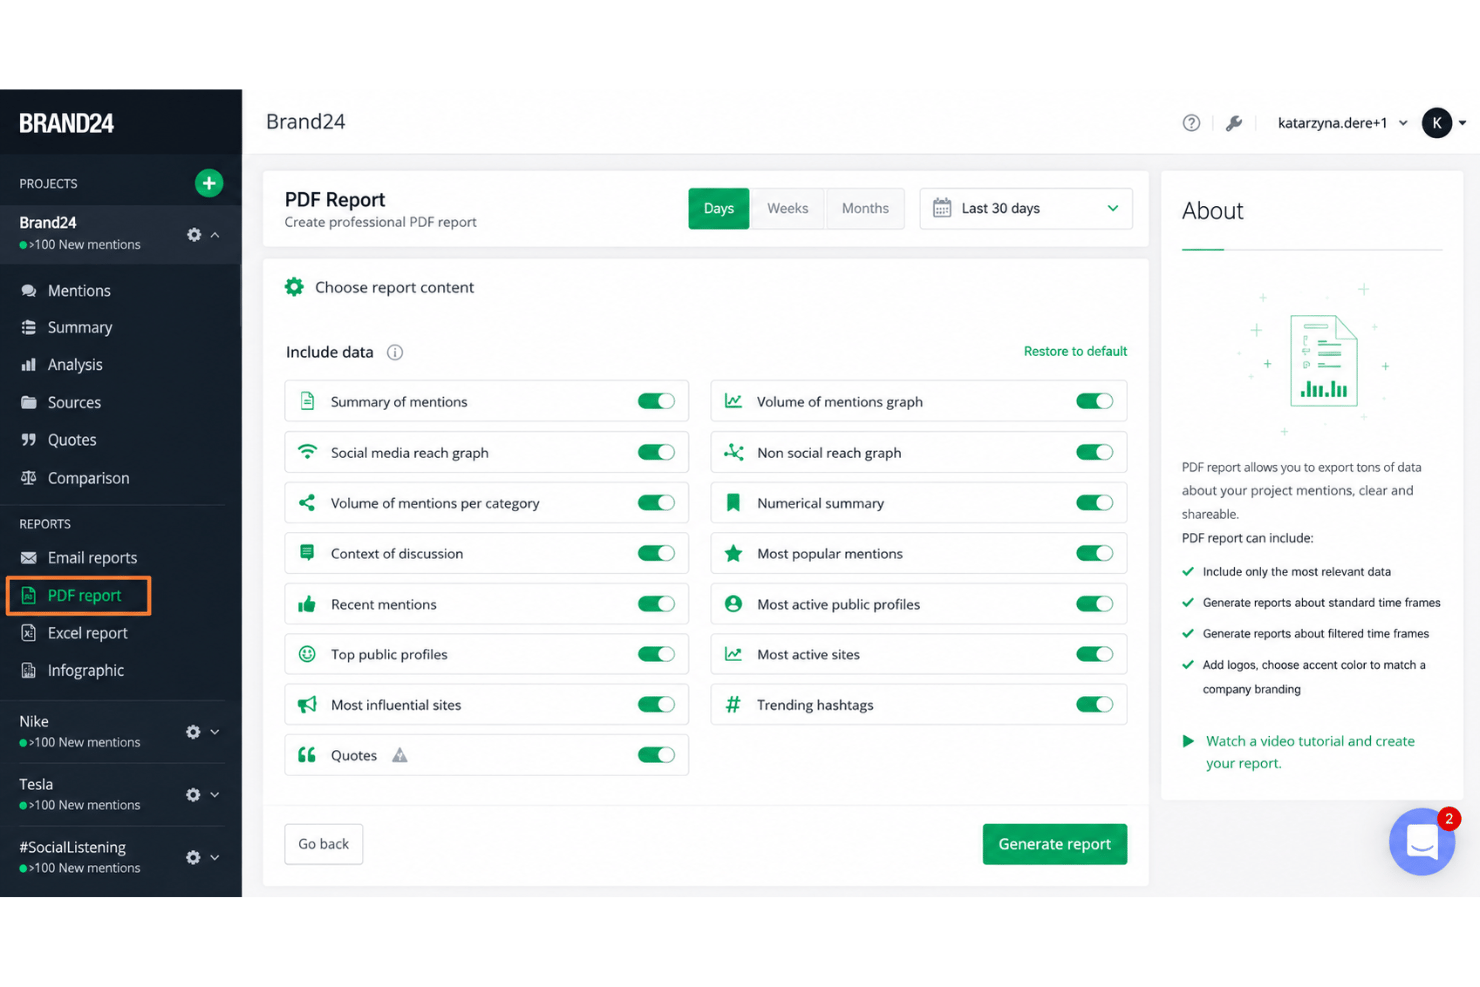
Task: Open the dropdown caret next to avatar
Action: point(1462,123)
